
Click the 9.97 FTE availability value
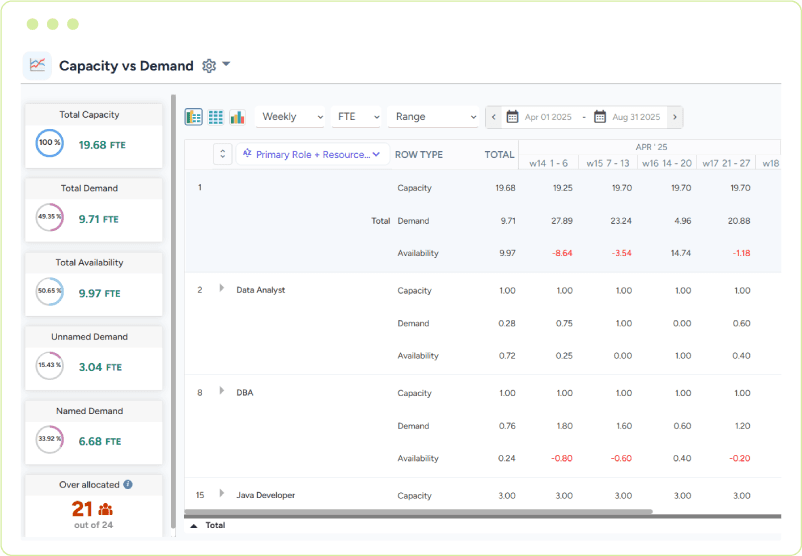click(x=99, y=293)
